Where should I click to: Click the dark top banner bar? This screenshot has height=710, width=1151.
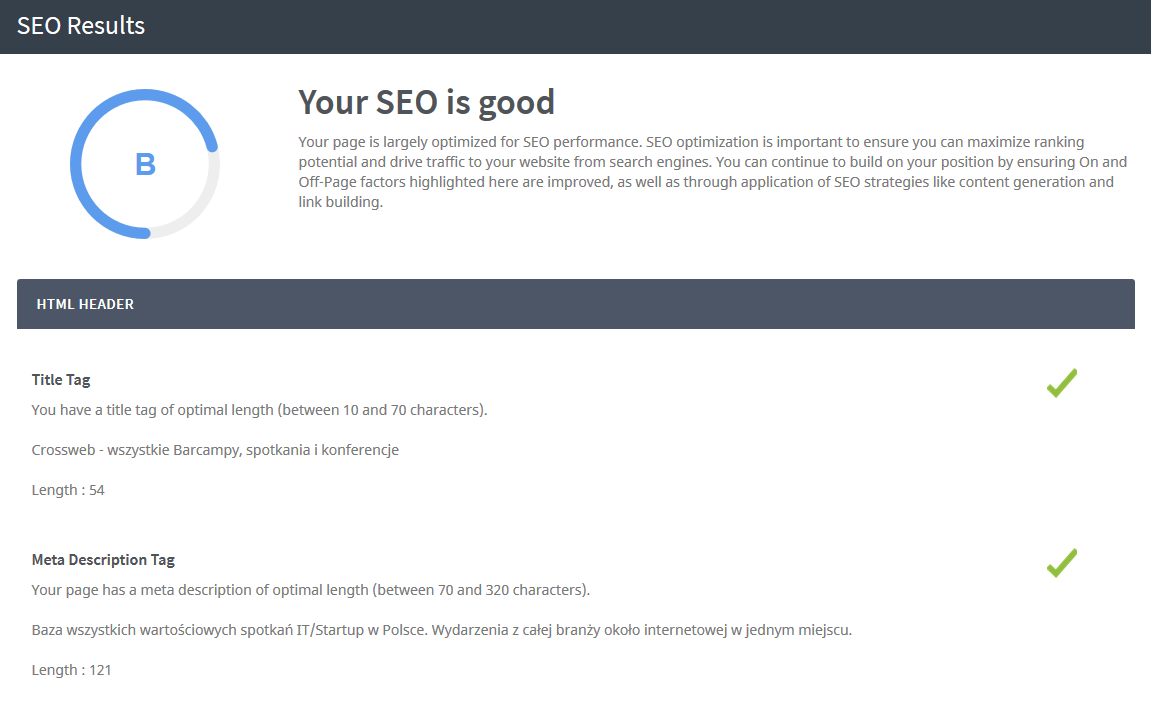(x=576, y=26)
